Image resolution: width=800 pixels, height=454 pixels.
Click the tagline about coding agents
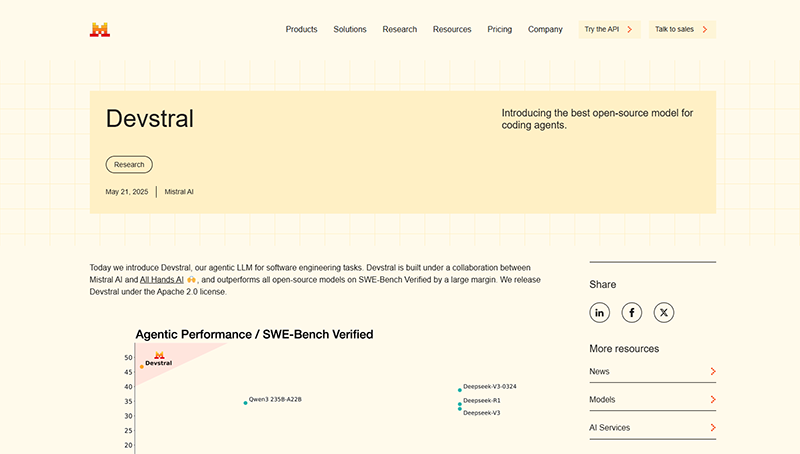coord(597,119)
